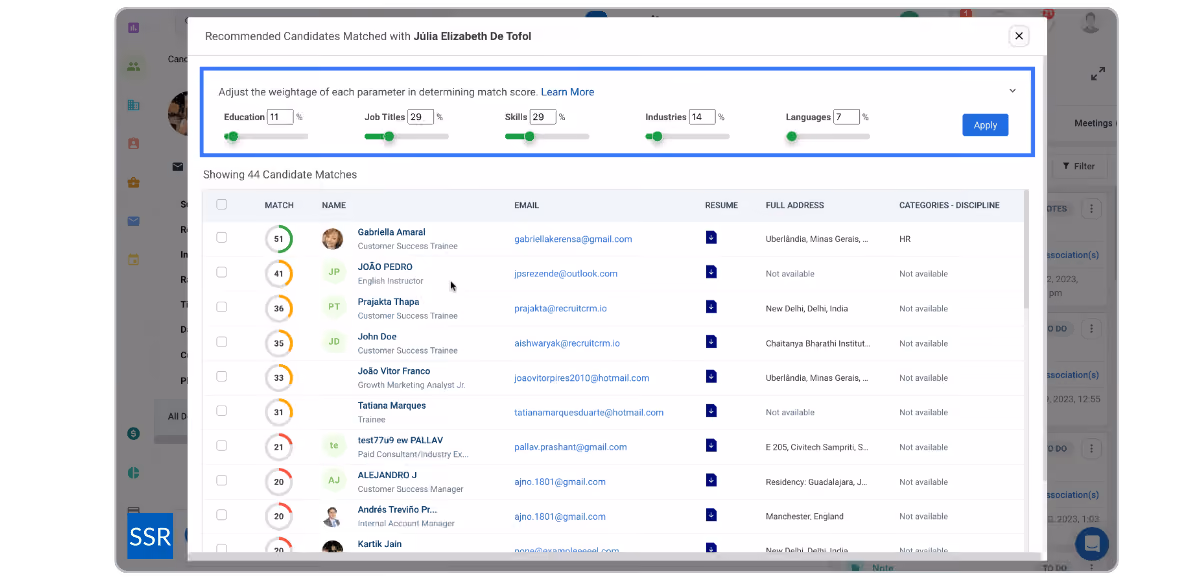Click the Apply button
This screenshot has height=580, width=1200.
tap(985, 125)
